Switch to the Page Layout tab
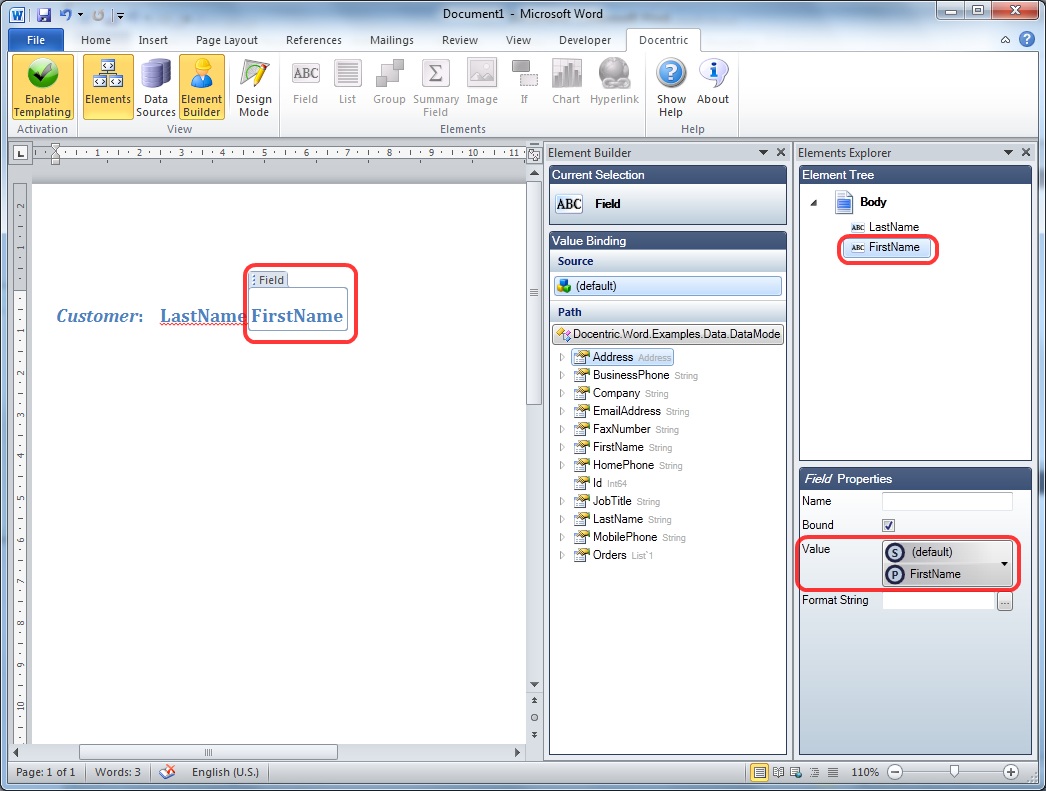 pyautogui.click(x=227, y=40)
